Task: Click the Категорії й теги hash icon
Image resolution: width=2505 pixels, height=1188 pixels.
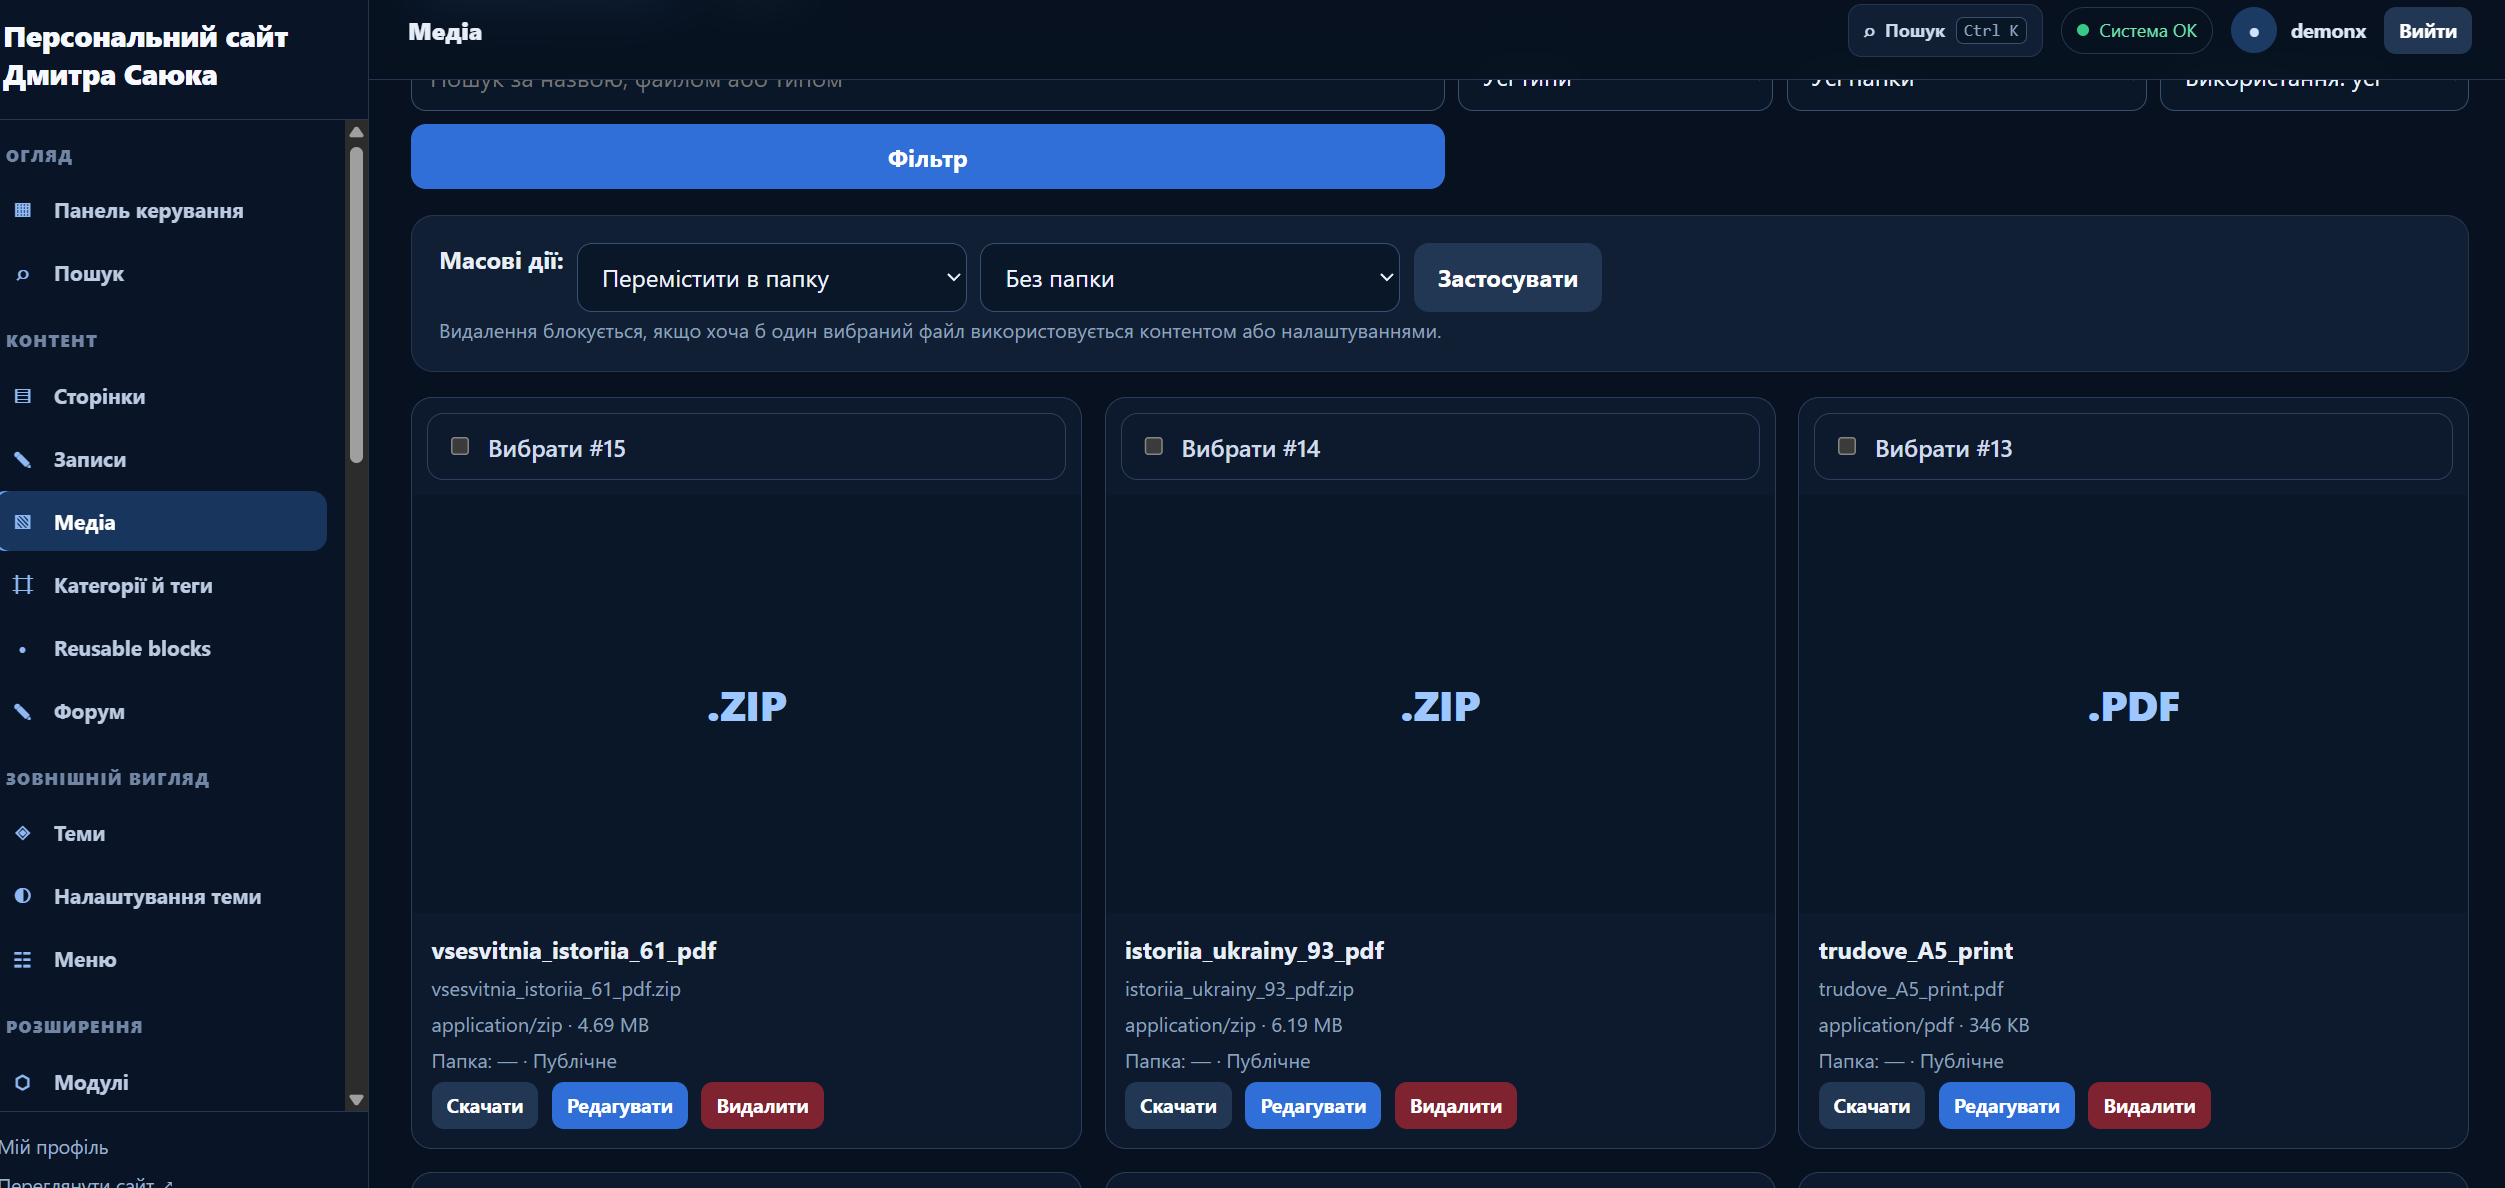Action: 23,585
